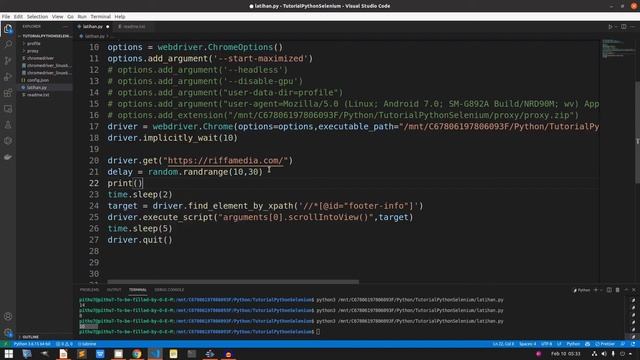Close the terminal panel

click(634, 290)
